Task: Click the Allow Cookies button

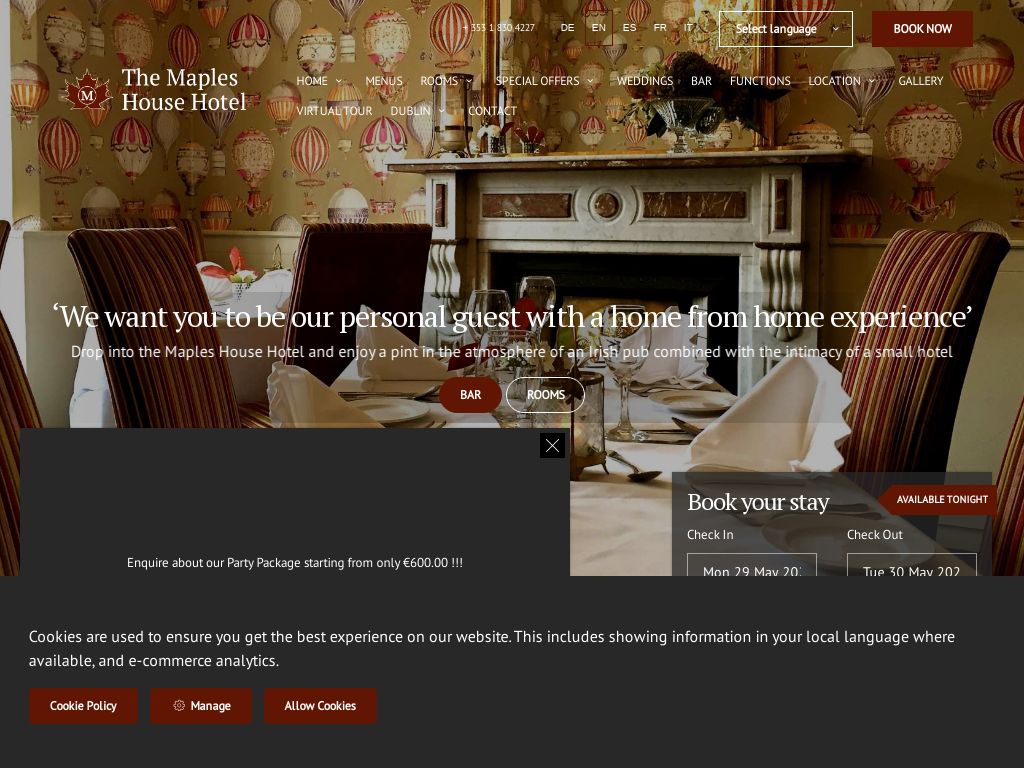Action: point(320,706)
